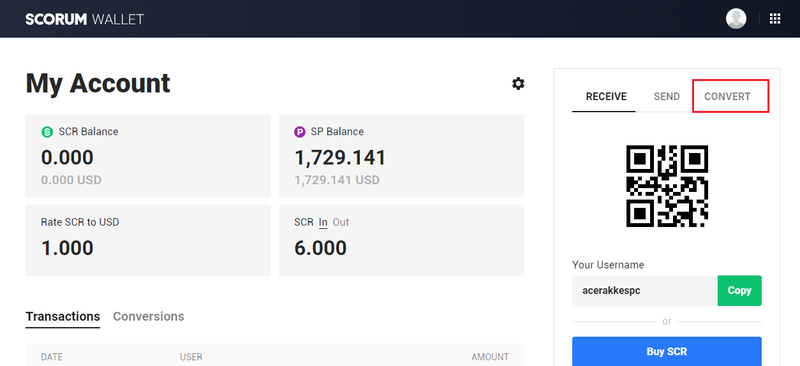Click the Amount column header
The width and height of the screenshot is (800, 366).
pos(490,357)
